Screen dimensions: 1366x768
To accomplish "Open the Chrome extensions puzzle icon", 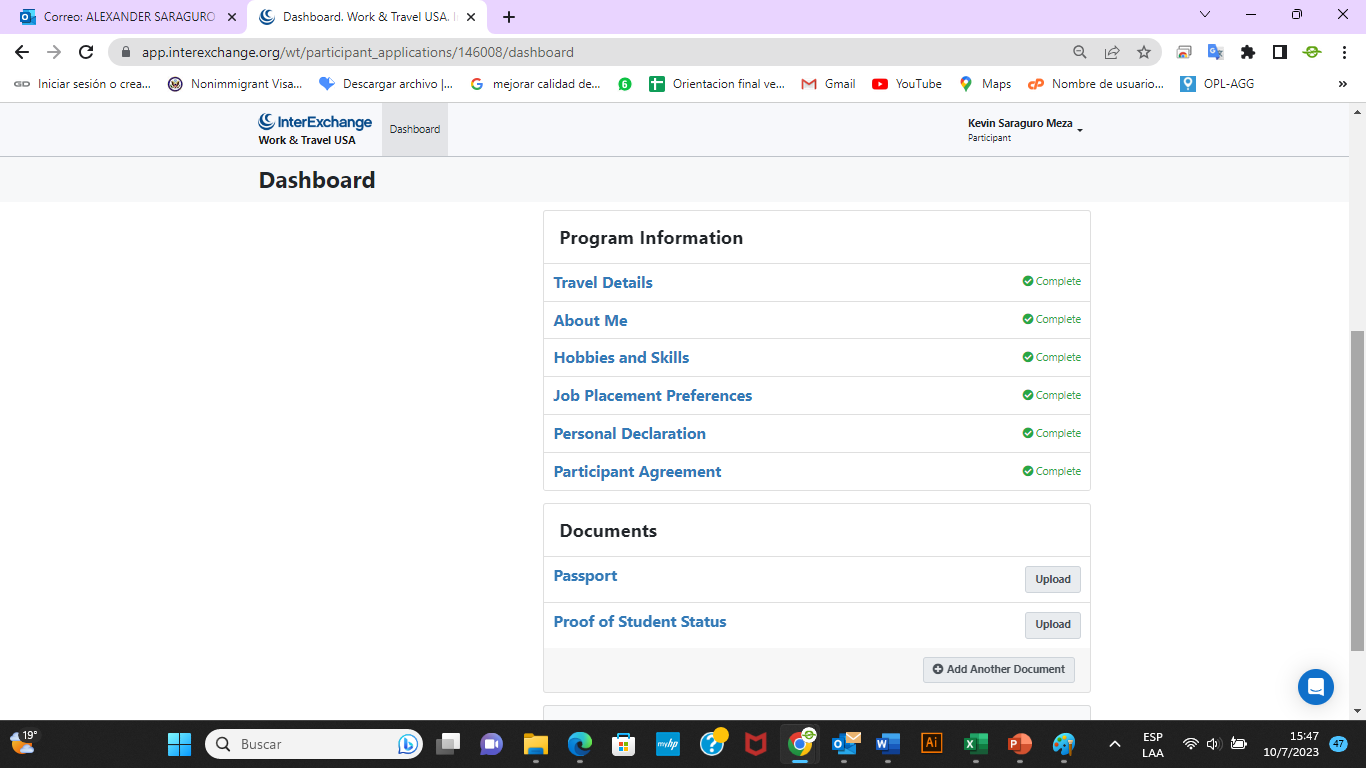I will 1247,52.
